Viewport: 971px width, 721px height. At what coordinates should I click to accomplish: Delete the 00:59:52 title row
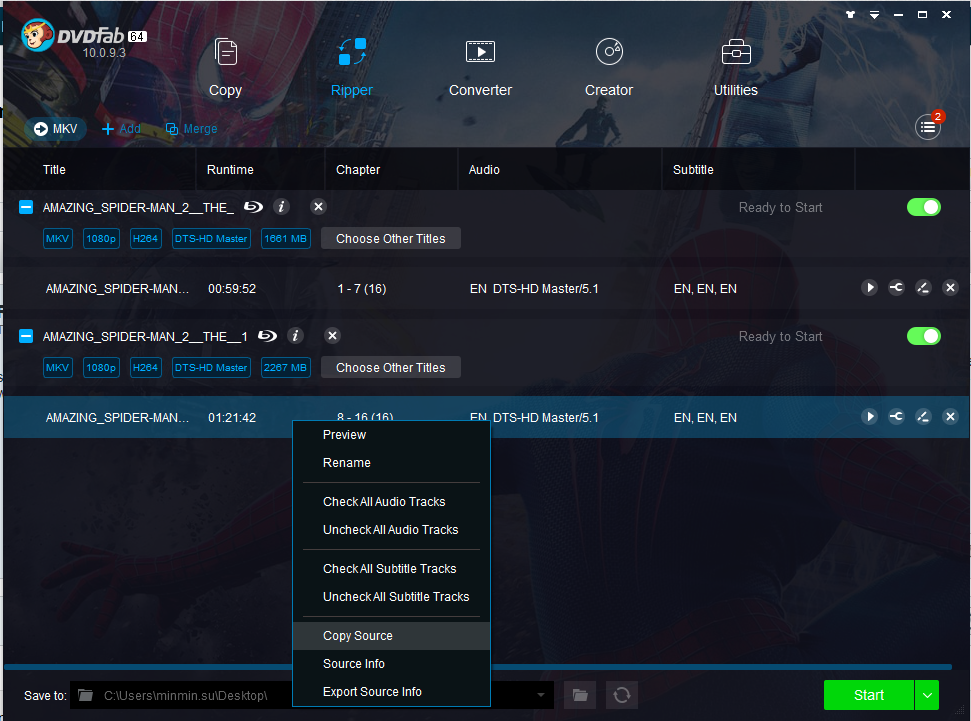(x=950, y=288)
